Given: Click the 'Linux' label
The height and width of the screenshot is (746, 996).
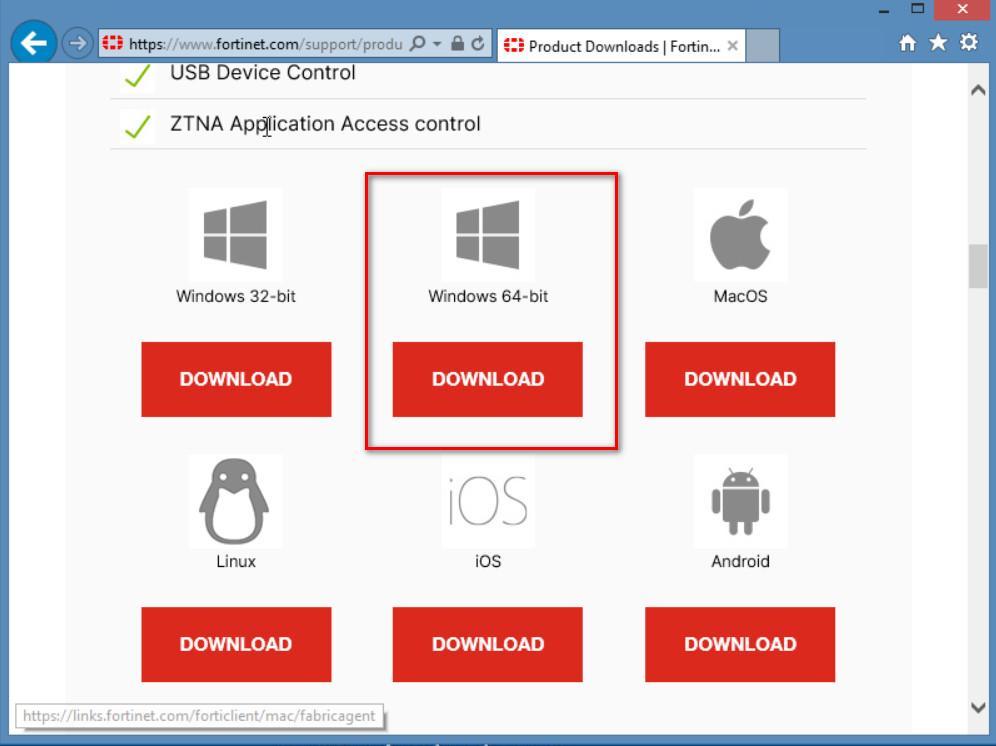Looking at the screenshot, I should click(236, 561).
